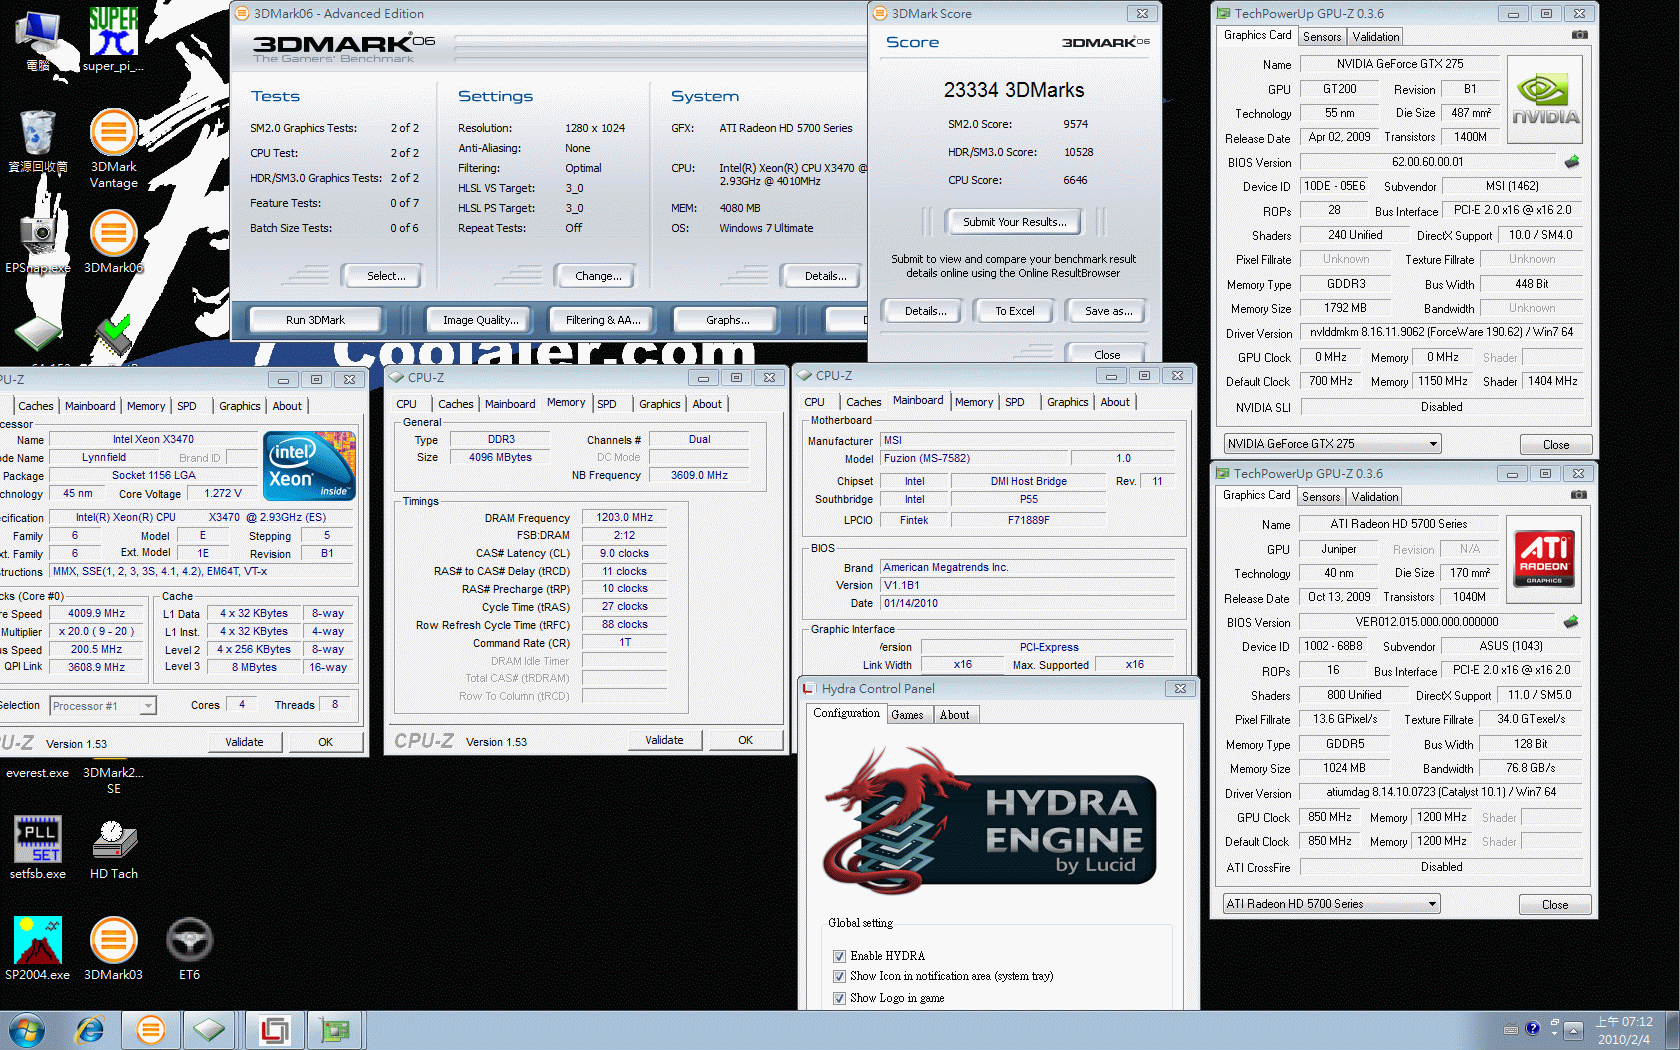
Task: Open CPU-Z taskbar icon
Action: tap(209, 1030)
